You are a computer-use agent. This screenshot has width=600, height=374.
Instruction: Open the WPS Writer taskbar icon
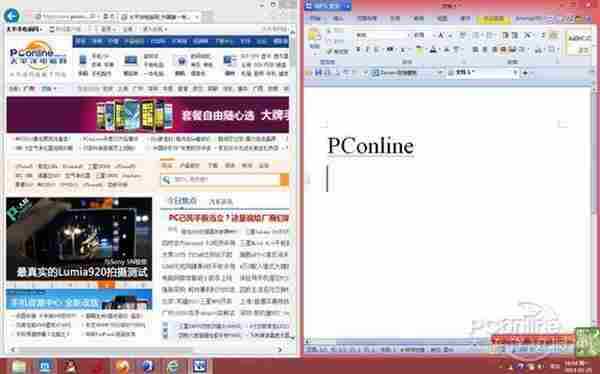pyautogui.click(x=200, y=366)
